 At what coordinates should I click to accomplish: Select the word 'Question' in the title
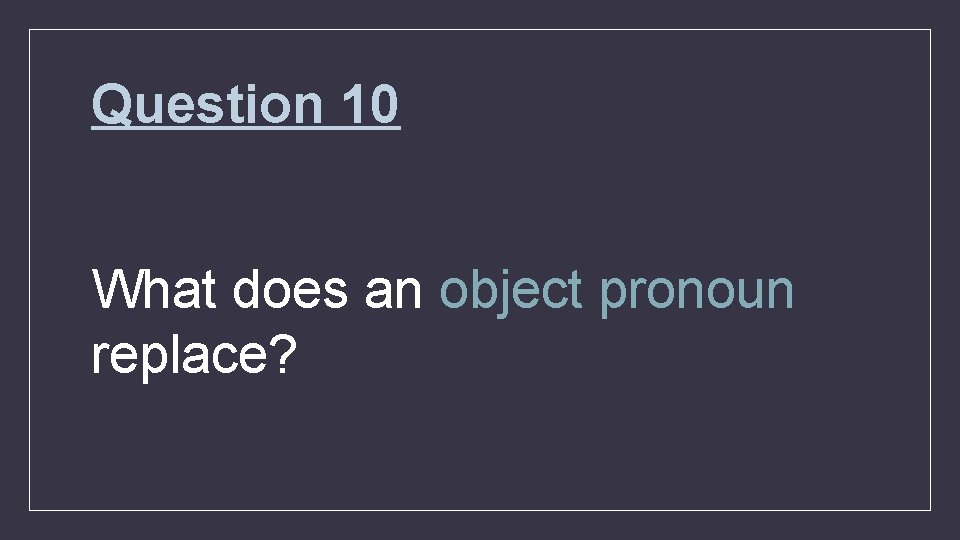[207, 105]
